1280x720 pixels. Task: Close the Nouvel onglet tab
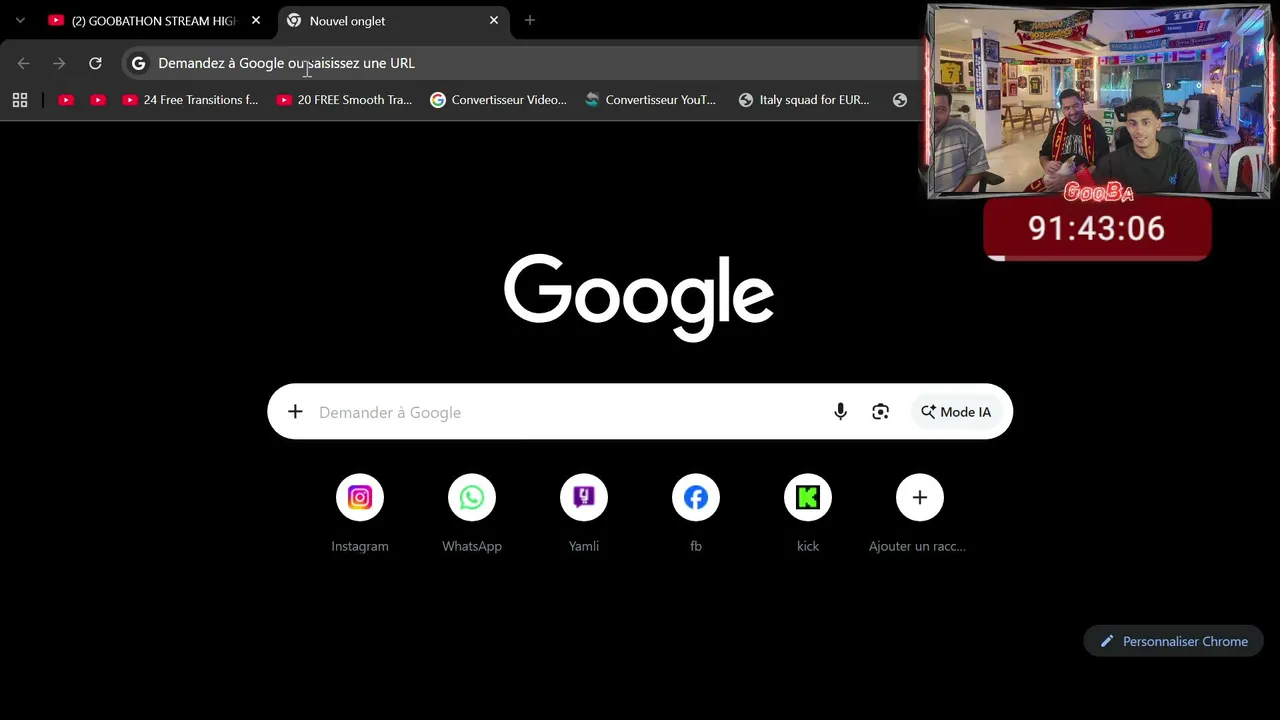[x=494, y=20]
